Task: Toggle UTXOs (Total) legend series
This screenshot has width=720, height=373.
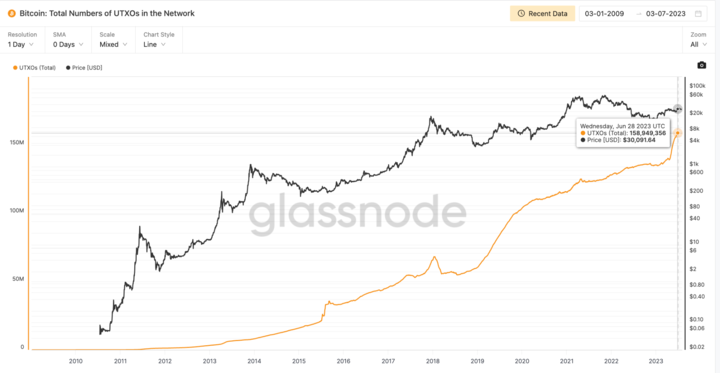Action: click(34, 68)
